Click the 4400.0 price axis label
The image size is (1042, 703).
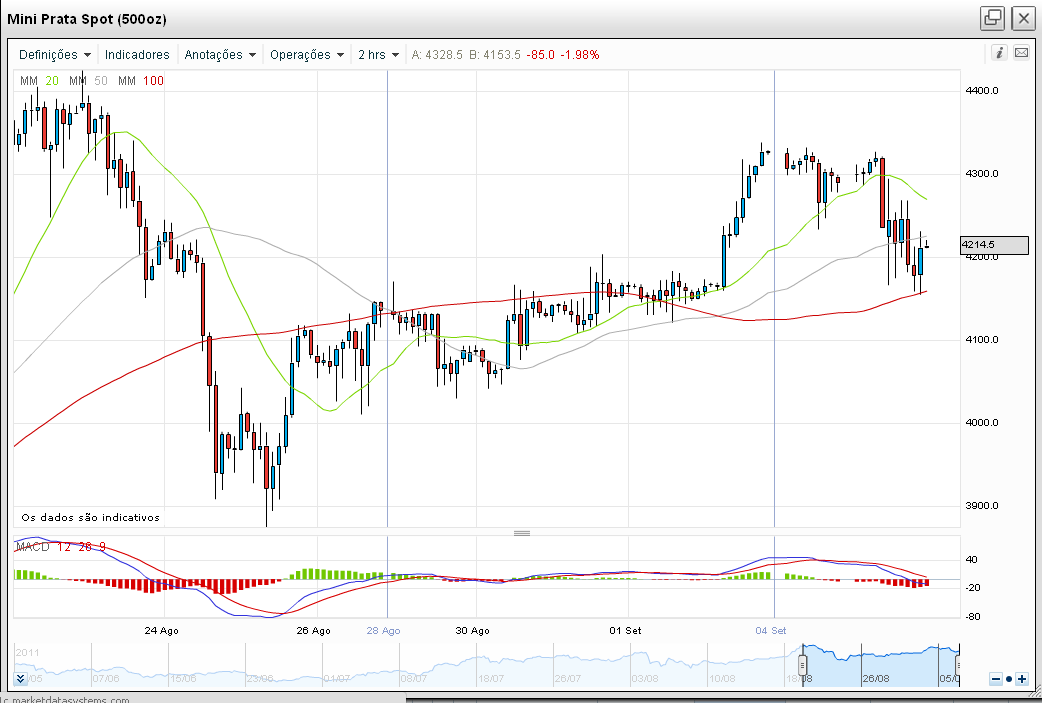pos(982,90)
